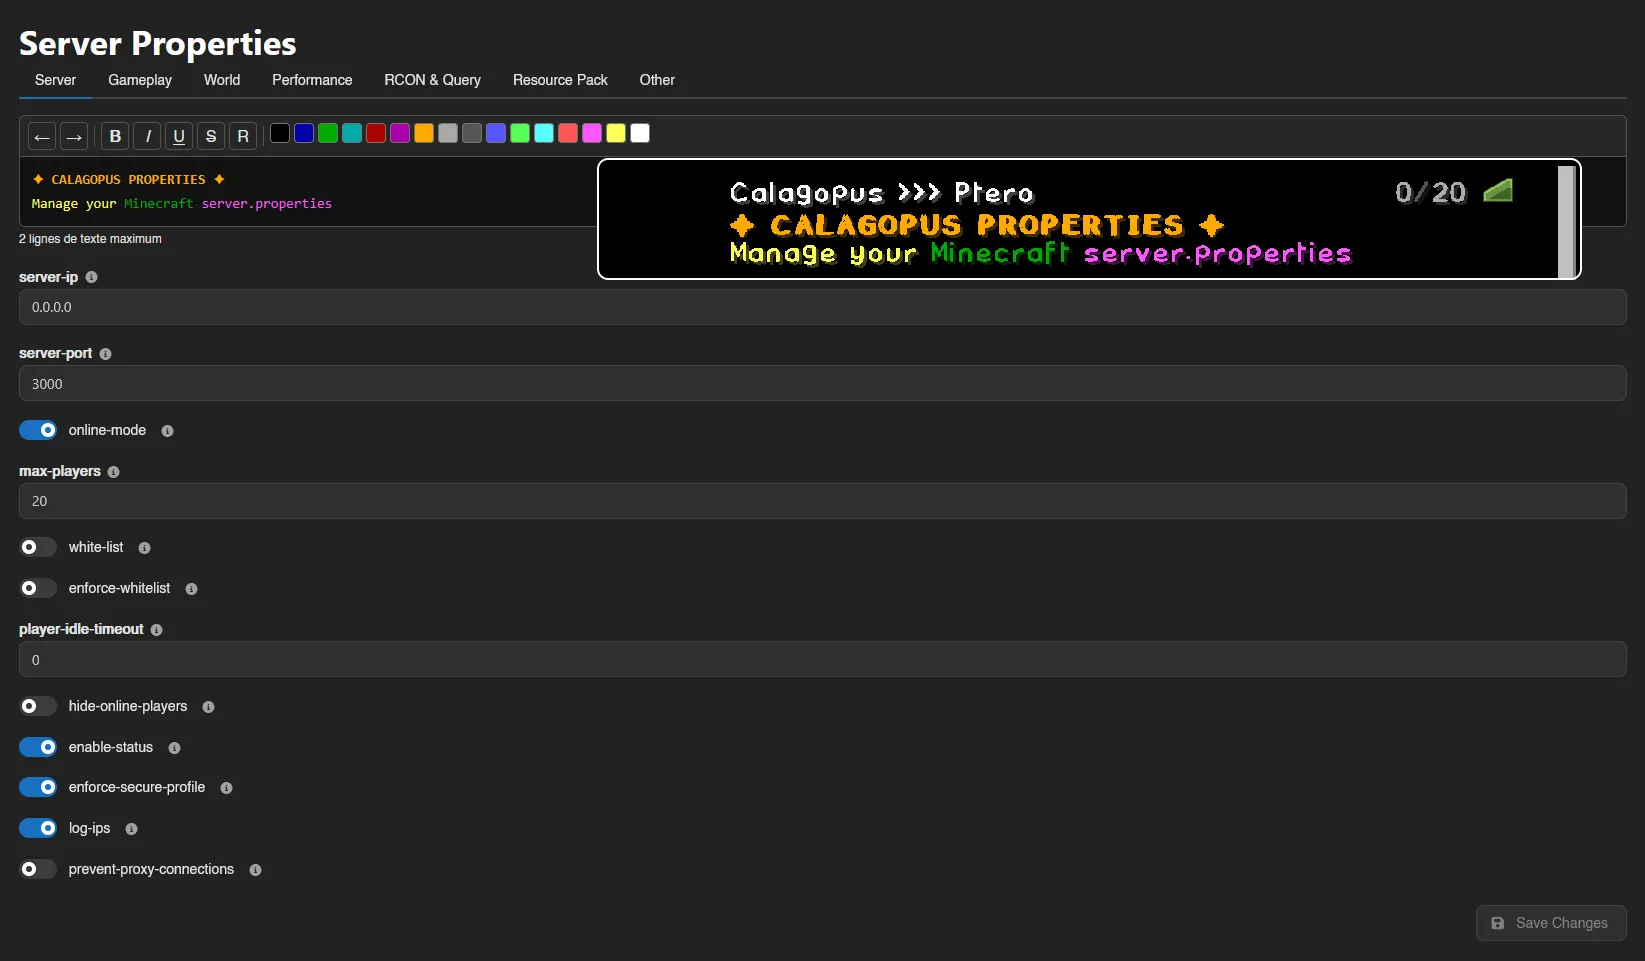Click the server-port input field
Viewport: 1645px width, 961px height.
(822, 383)
